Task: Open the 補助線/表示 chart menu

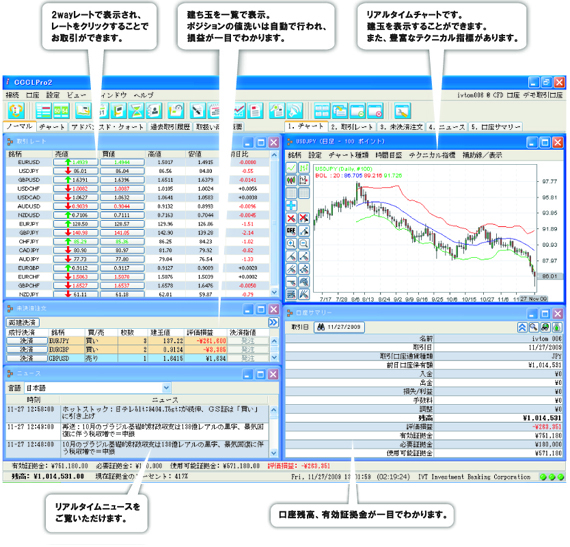Action: click(x=482, y=155)
